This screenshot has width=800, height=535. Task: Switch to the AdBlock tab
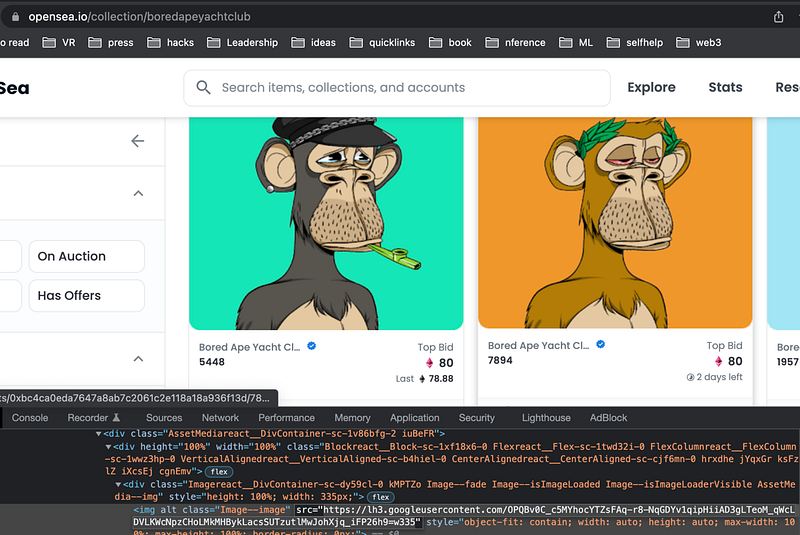608,418
